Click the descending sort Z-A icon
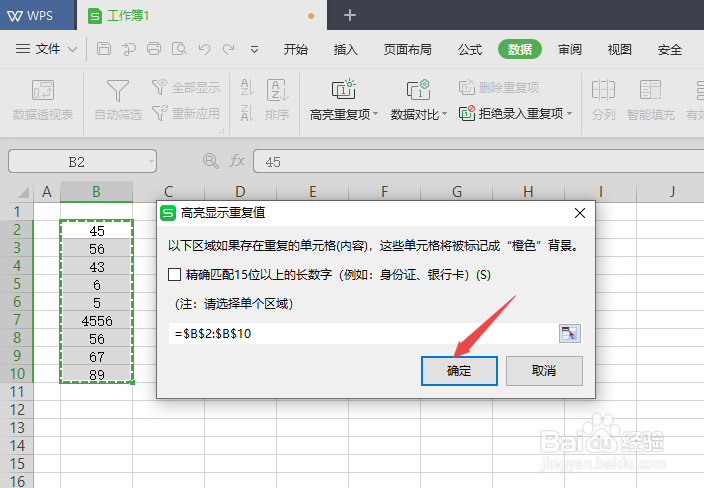The width and height of the screenshot is (704, 488). pyautogui.click(x=247, y=113)
